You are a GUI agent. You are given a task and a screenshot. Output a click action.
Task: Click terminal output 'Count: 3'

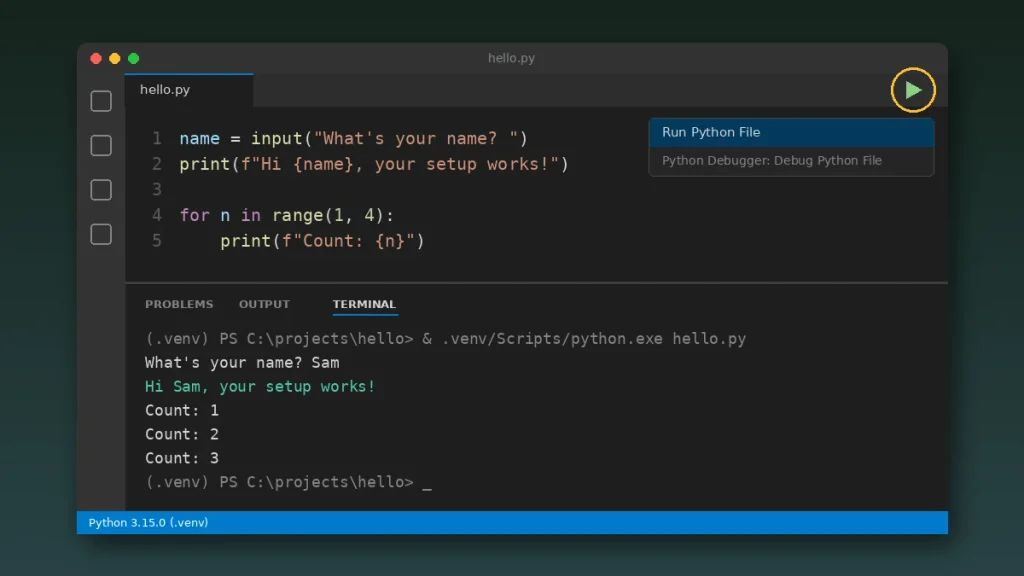tap(182, 458)
